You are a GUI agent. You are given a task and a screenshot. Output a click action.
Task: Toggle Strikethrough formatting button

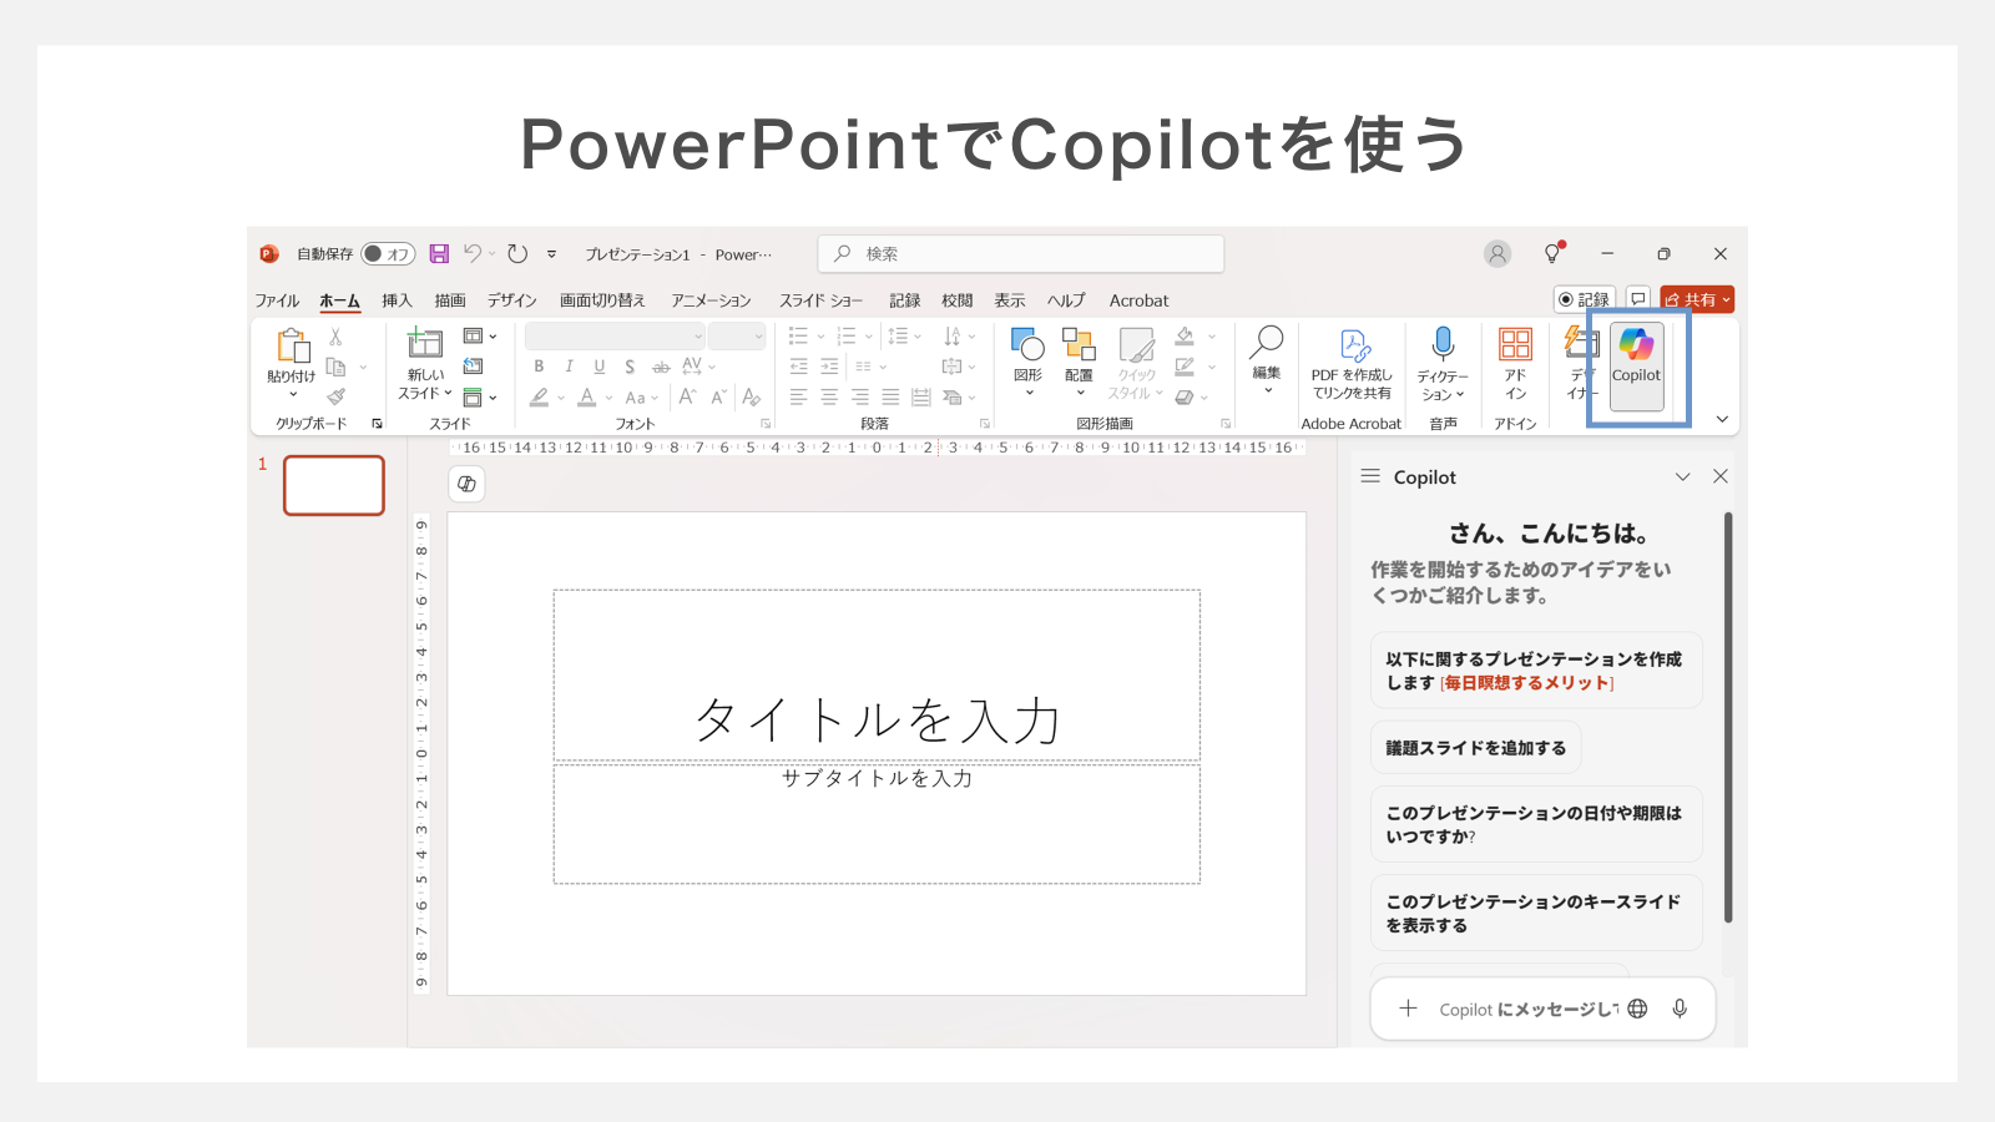[661, 367]
